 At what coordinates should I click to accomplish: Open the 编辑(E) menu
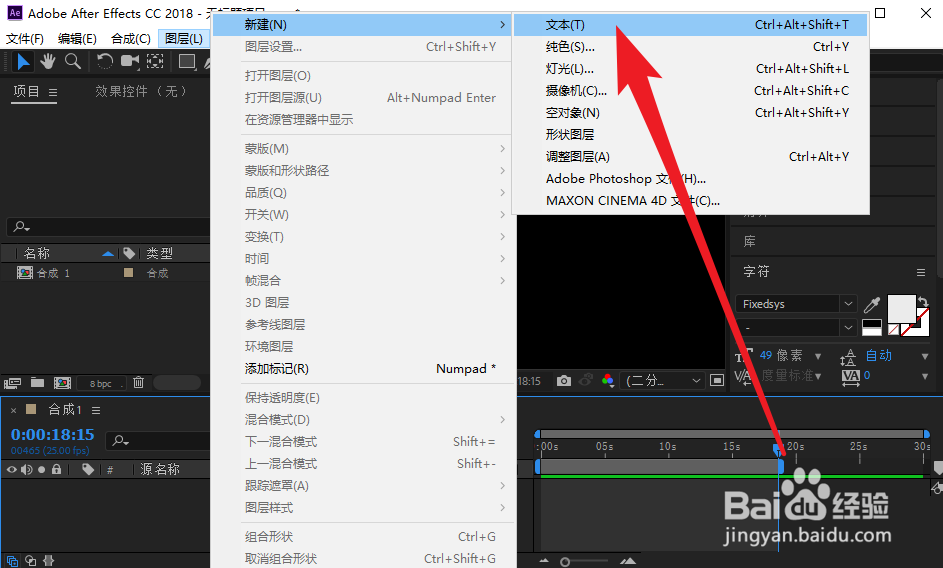point(77,39)
